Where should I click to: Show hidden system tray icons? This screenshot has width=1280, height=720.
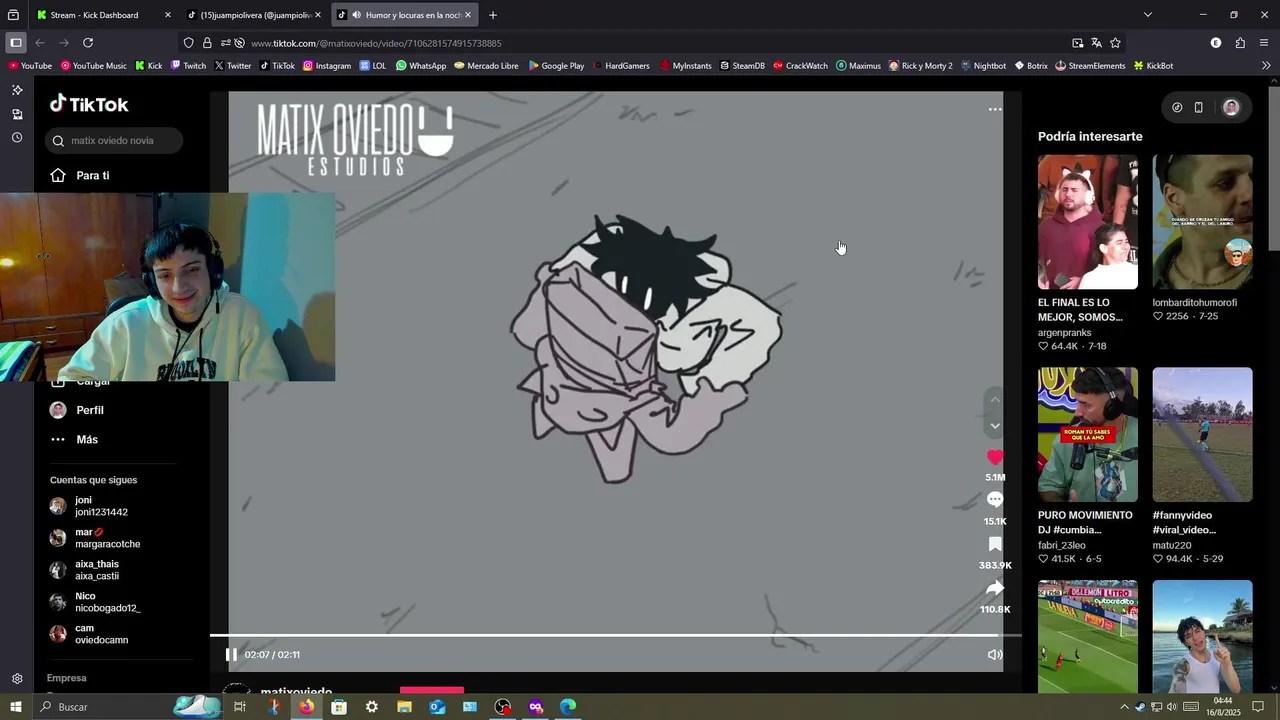[x=1124, y=707]
